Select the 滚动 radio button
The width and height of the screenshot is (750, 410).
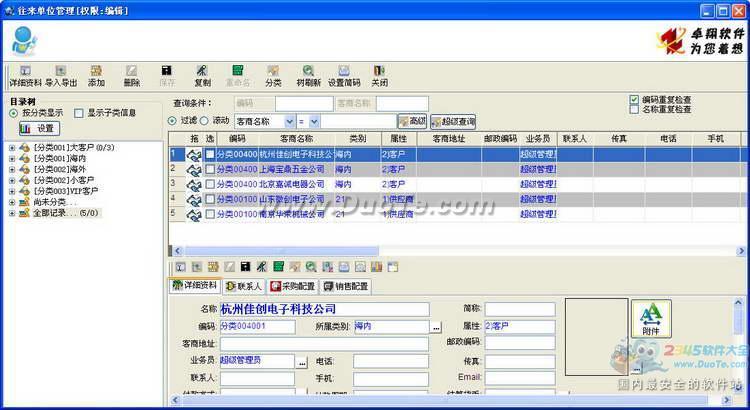click(x=203, y=121)
